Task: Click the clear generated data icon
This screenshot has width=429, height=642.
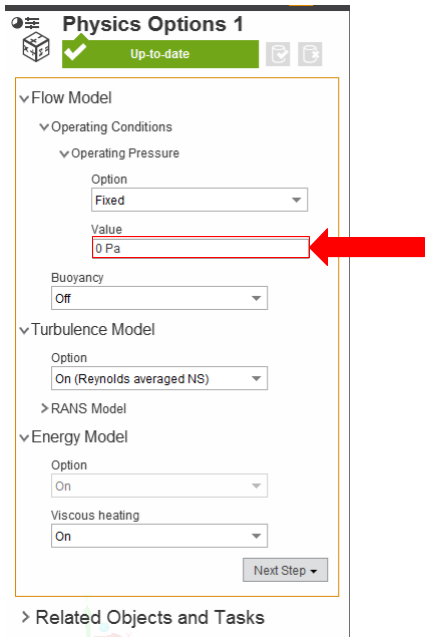Action: (310, 54)
